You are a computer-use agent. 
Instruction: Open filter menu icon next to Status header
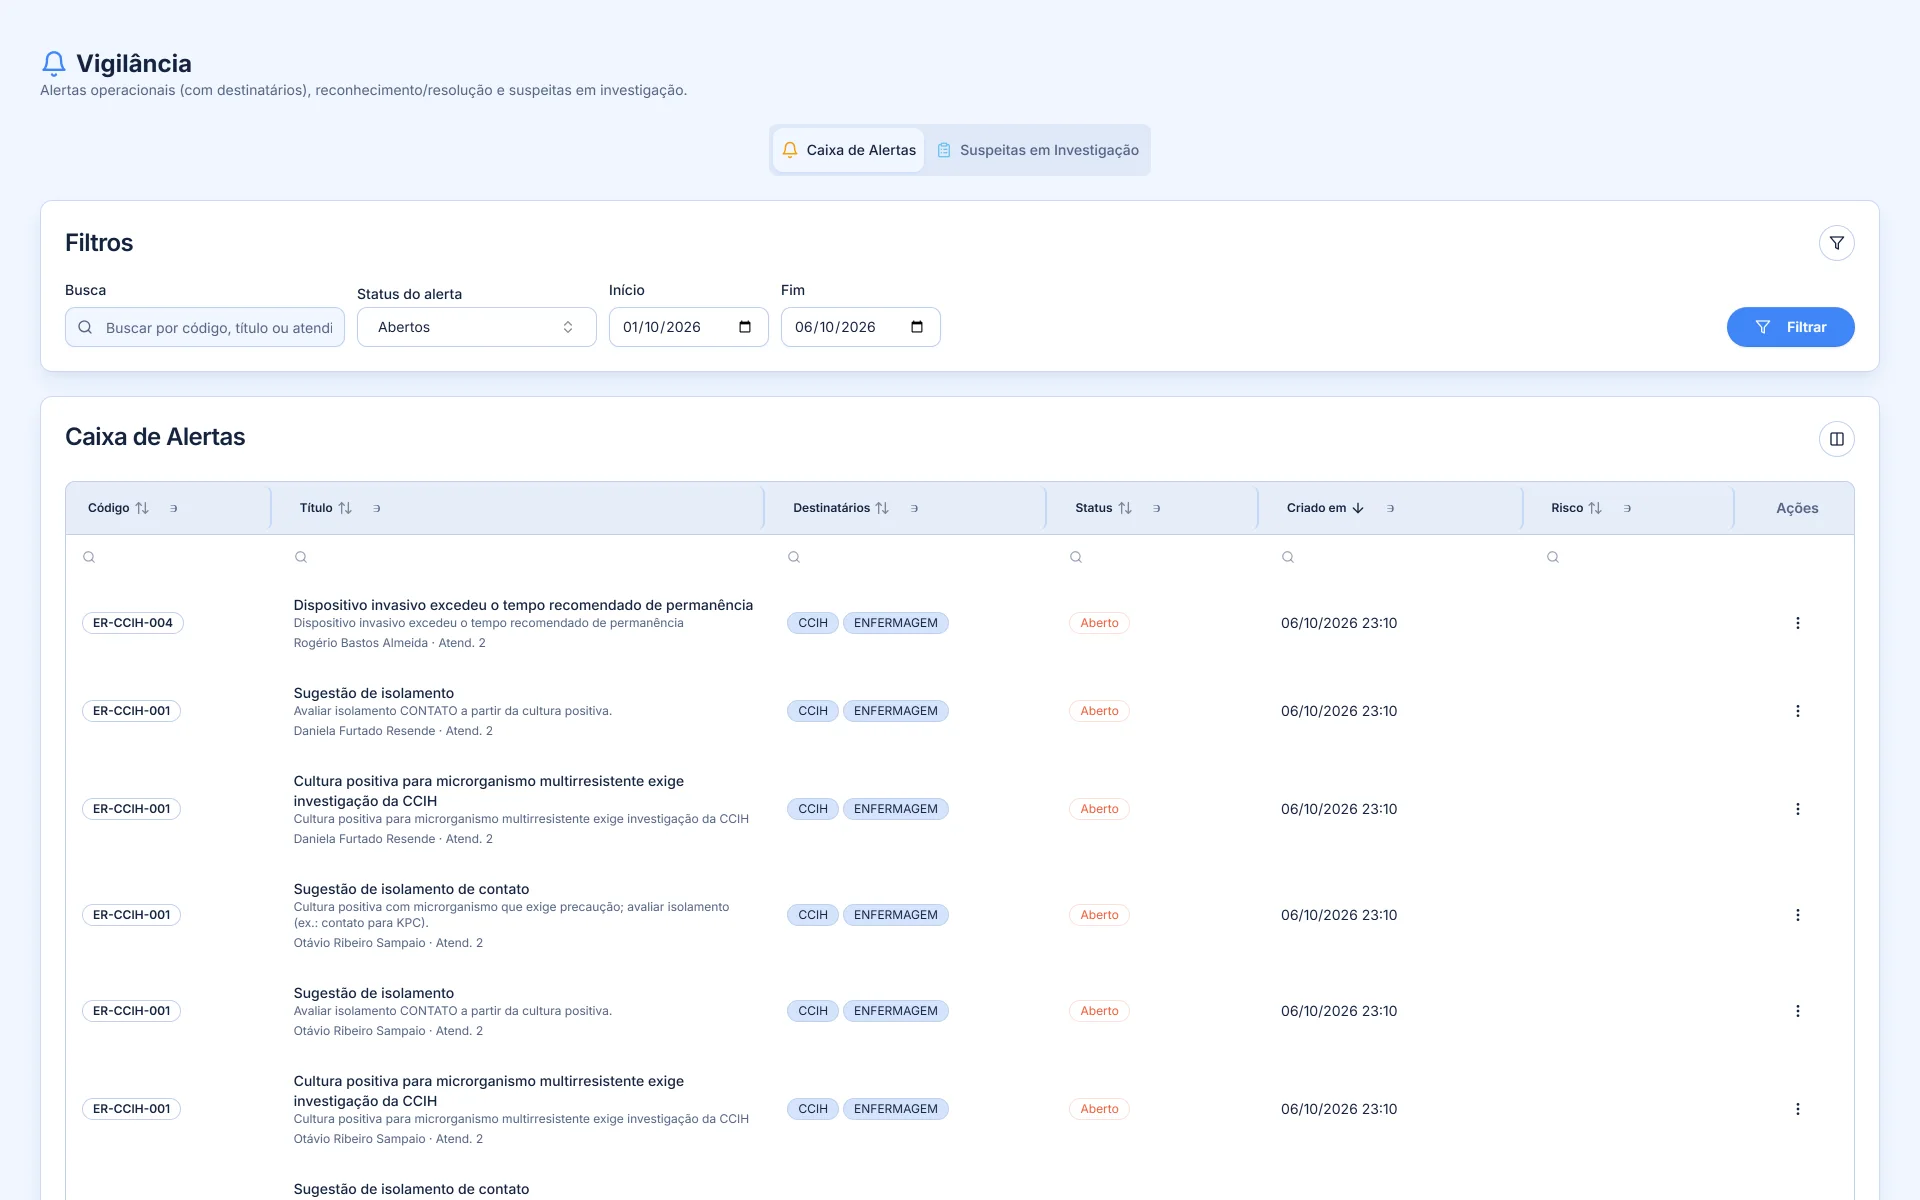click(x=1156, y=508)
